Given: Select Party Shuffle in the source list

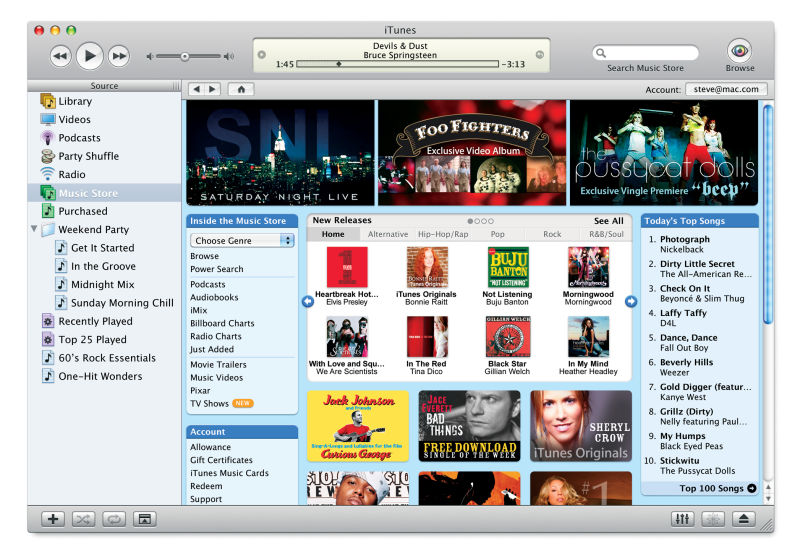Looking at the screenshot, I should tap(88, 156).
